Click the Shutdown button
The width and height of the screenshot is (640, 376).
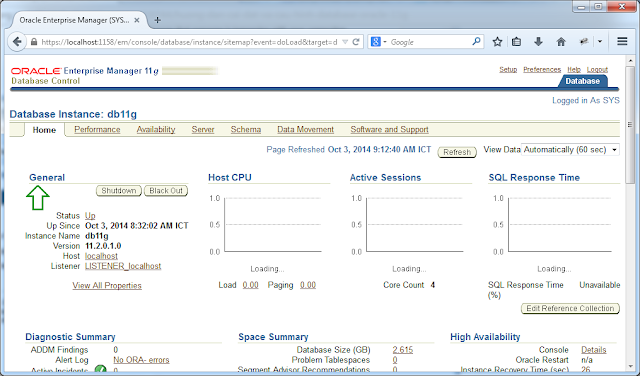[x=119, y=191]
